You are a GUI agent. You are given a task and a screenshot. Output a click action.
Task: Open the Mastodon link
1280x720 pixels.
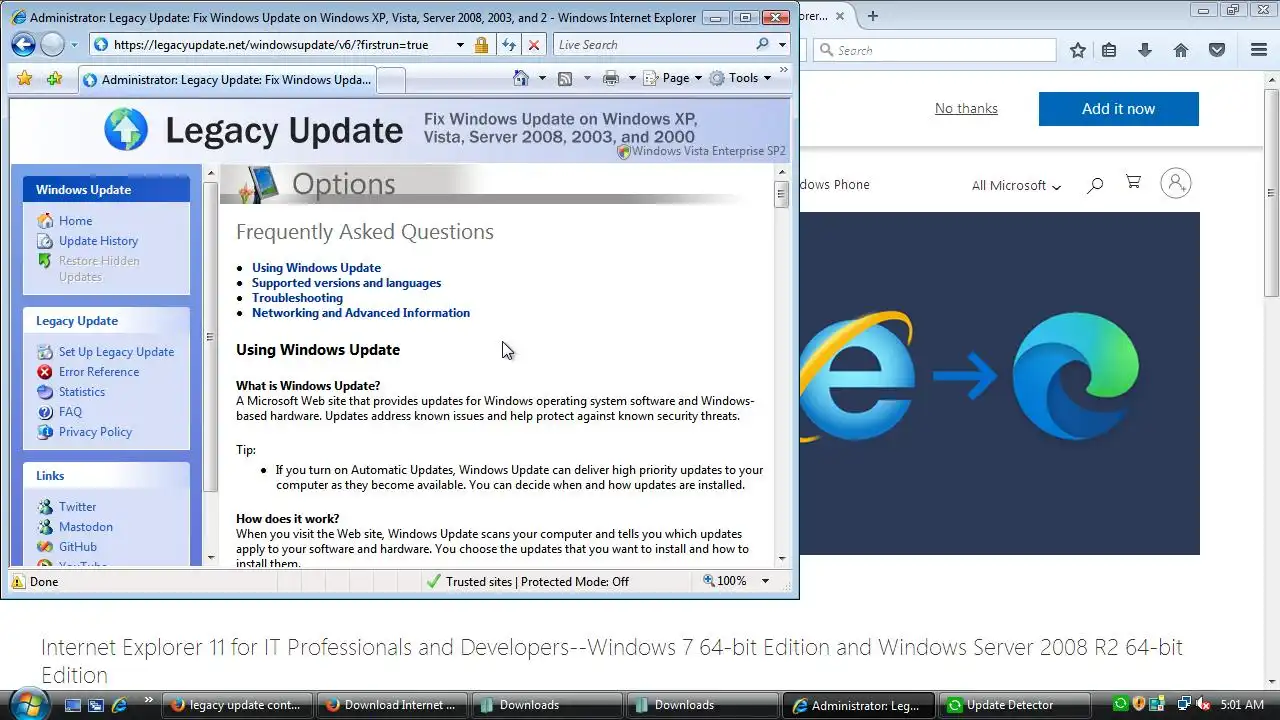tap(85, 527)
